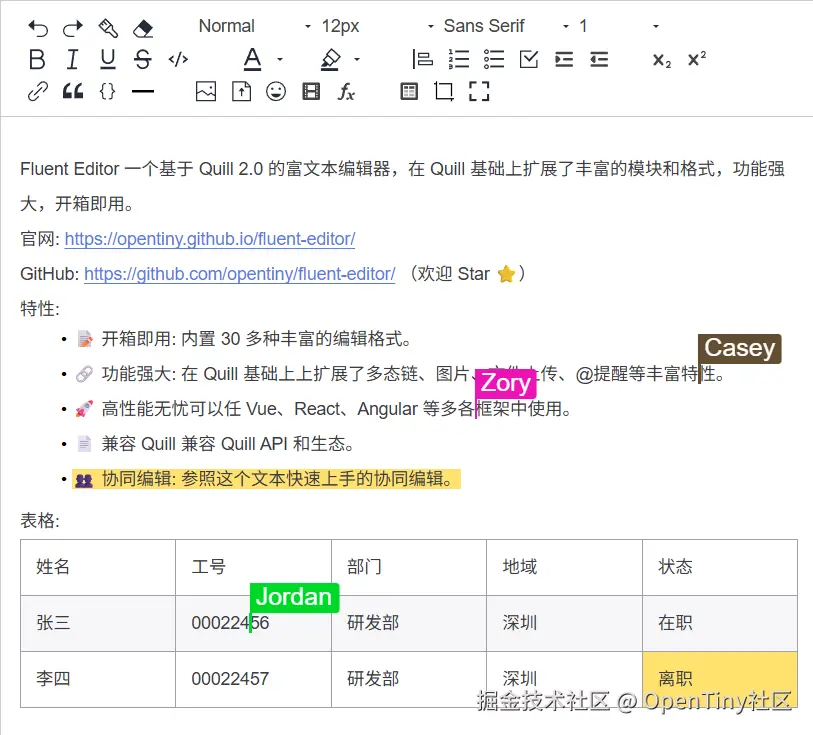Insert a horizontal divider line
Viewport: 813px width, 735px height.
click(x=143, y=92)
